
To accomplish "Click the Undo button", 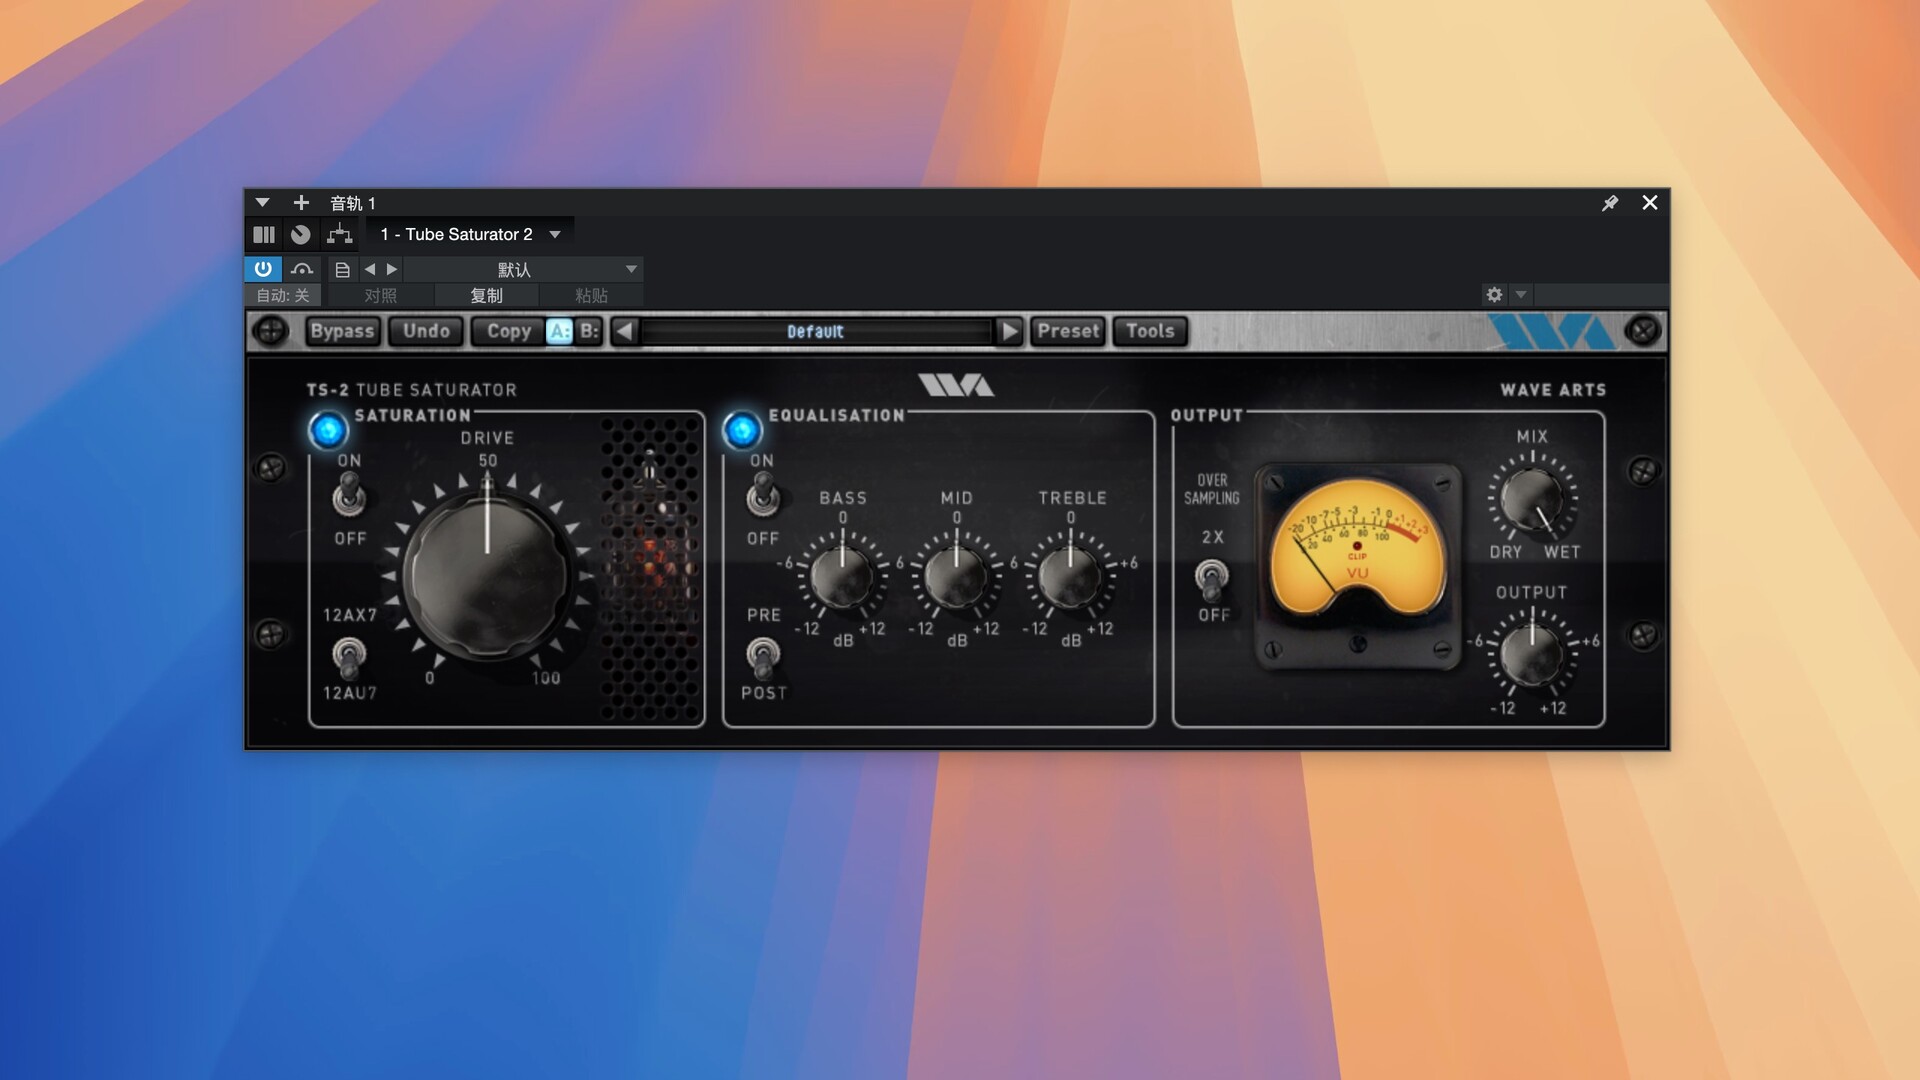I will coord(426,331).
